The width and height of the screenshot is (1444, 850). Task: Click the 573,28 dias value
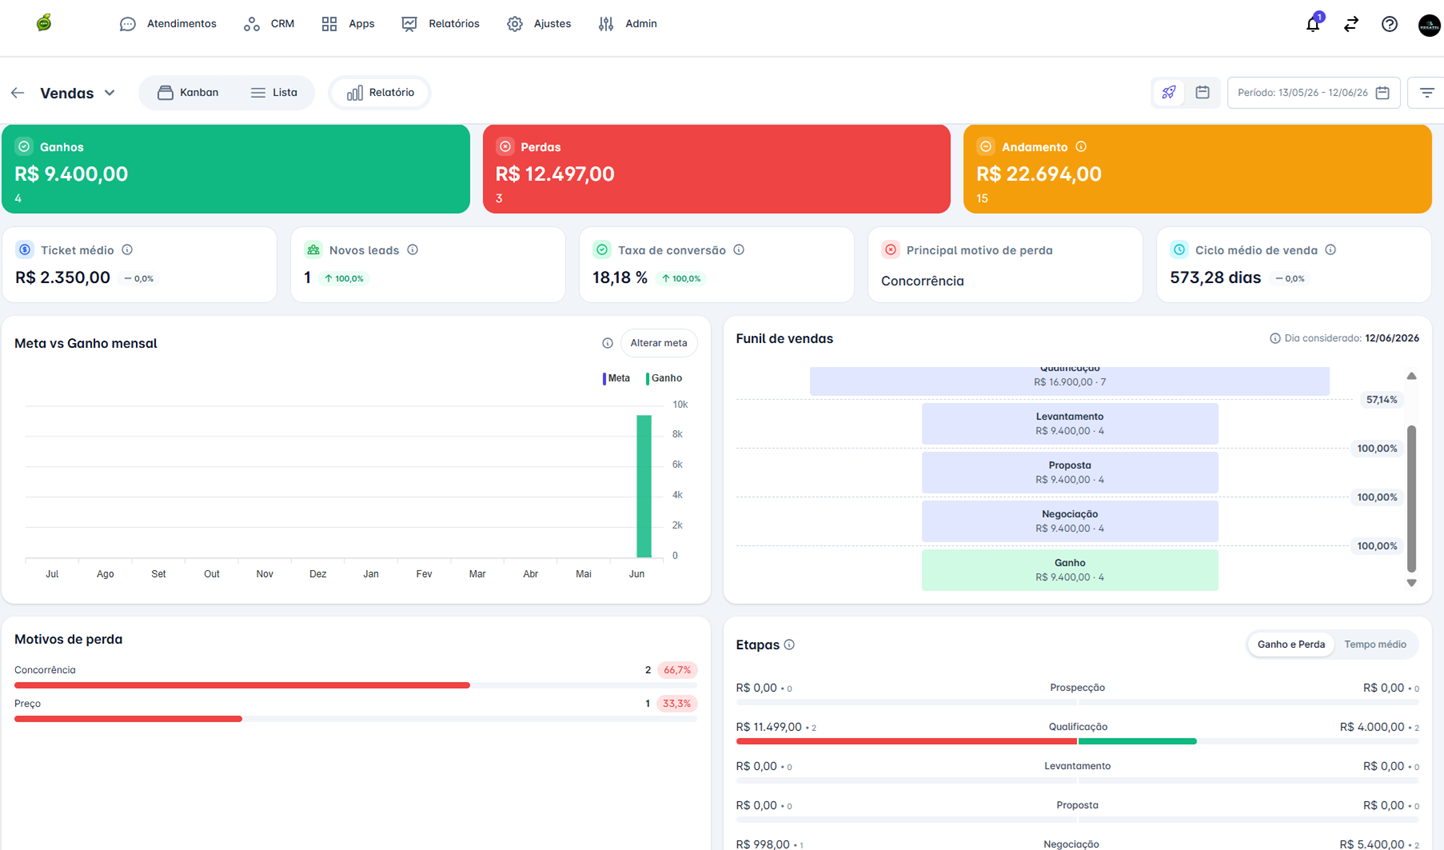point(1215,278)
